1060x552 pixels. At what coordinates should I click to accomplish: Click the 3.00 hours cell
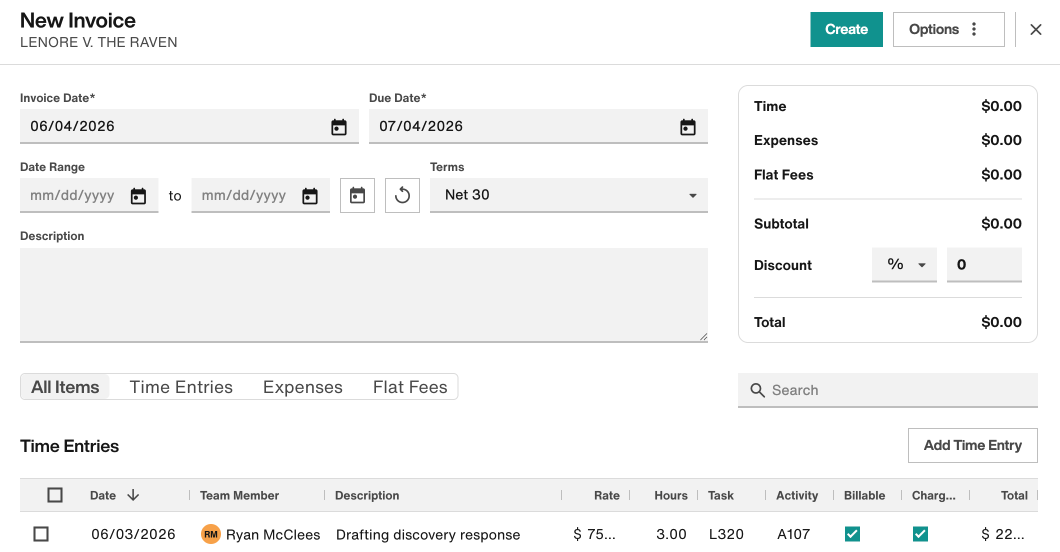[671, 534]
